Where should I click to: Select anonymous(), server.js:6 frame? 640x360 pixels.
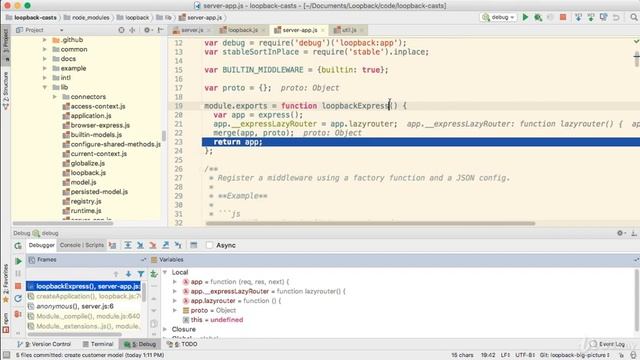(75, 306)
